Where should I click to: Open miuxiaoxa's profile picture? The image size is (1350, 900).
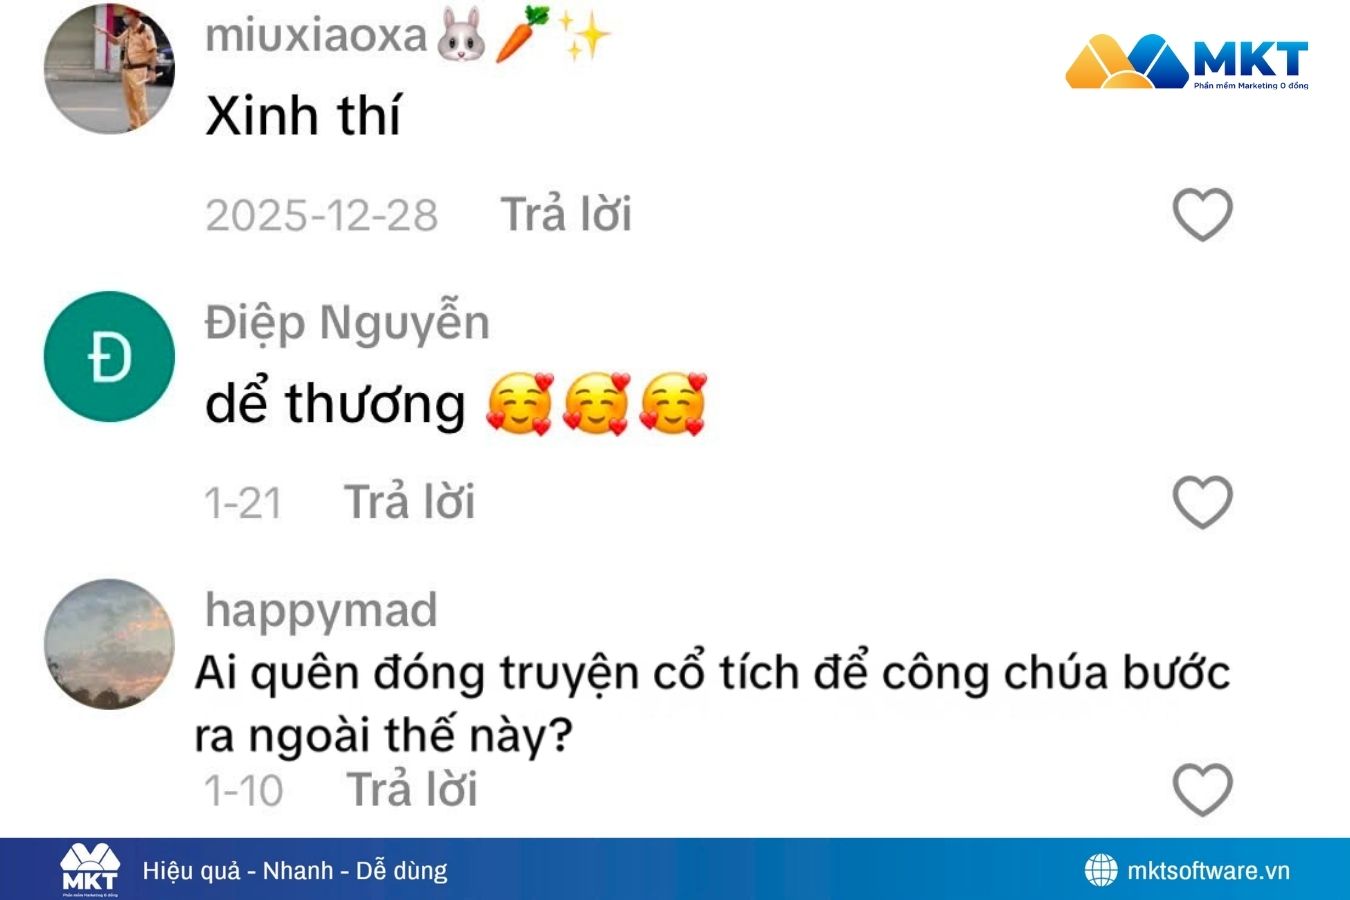point(109,69)
